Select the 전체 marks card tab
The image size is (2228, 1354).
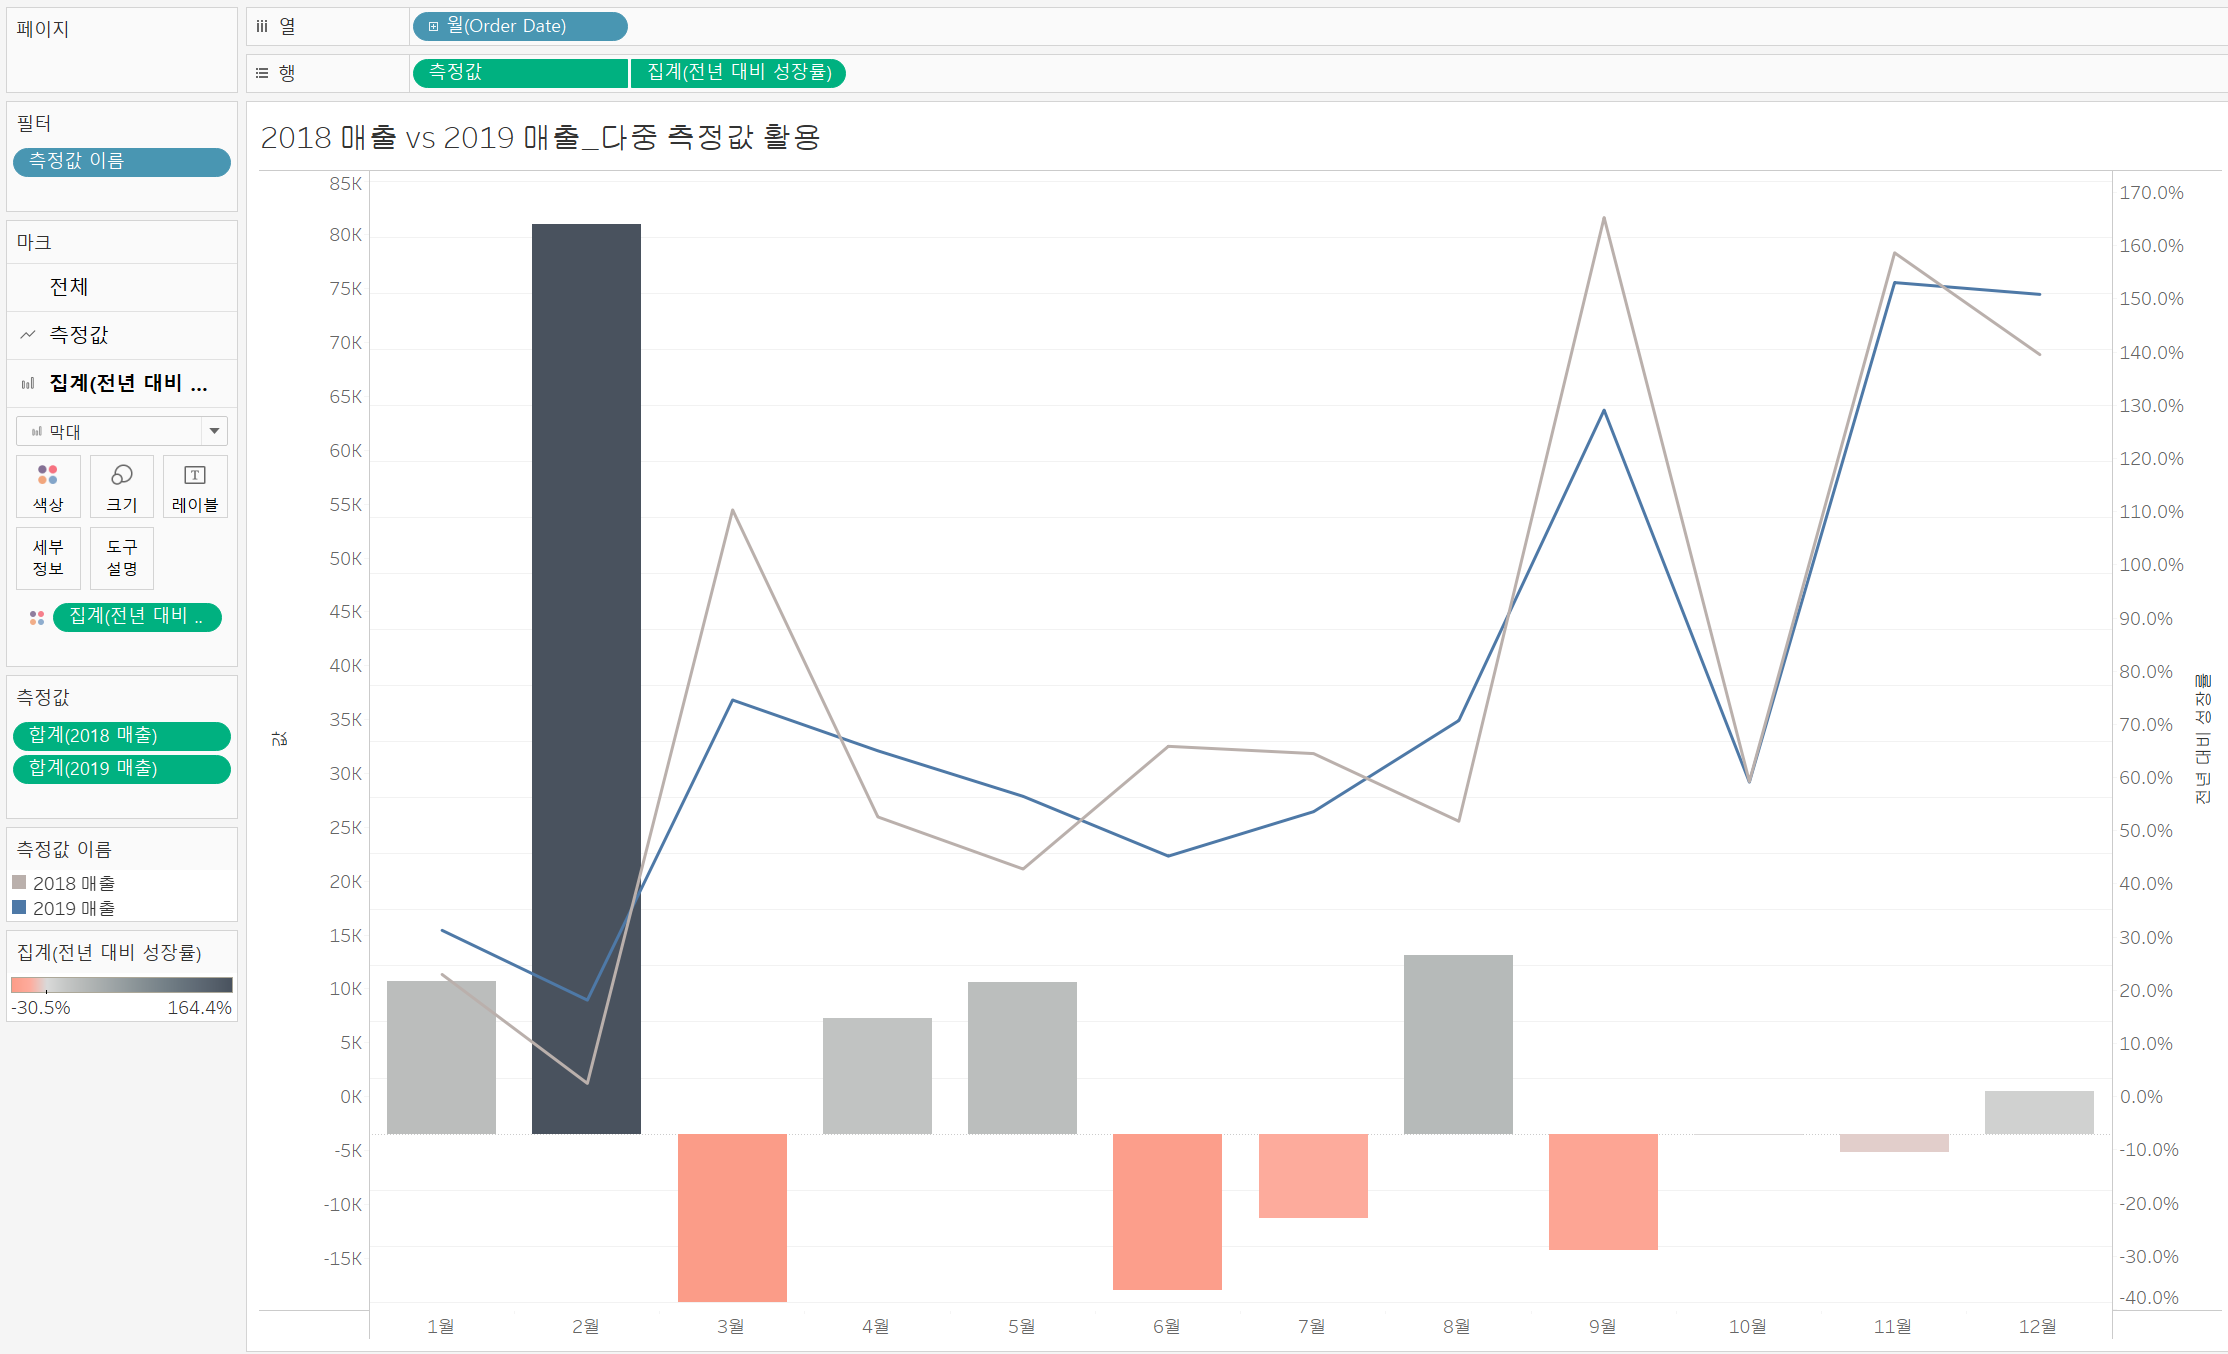[x=69, y=287]
